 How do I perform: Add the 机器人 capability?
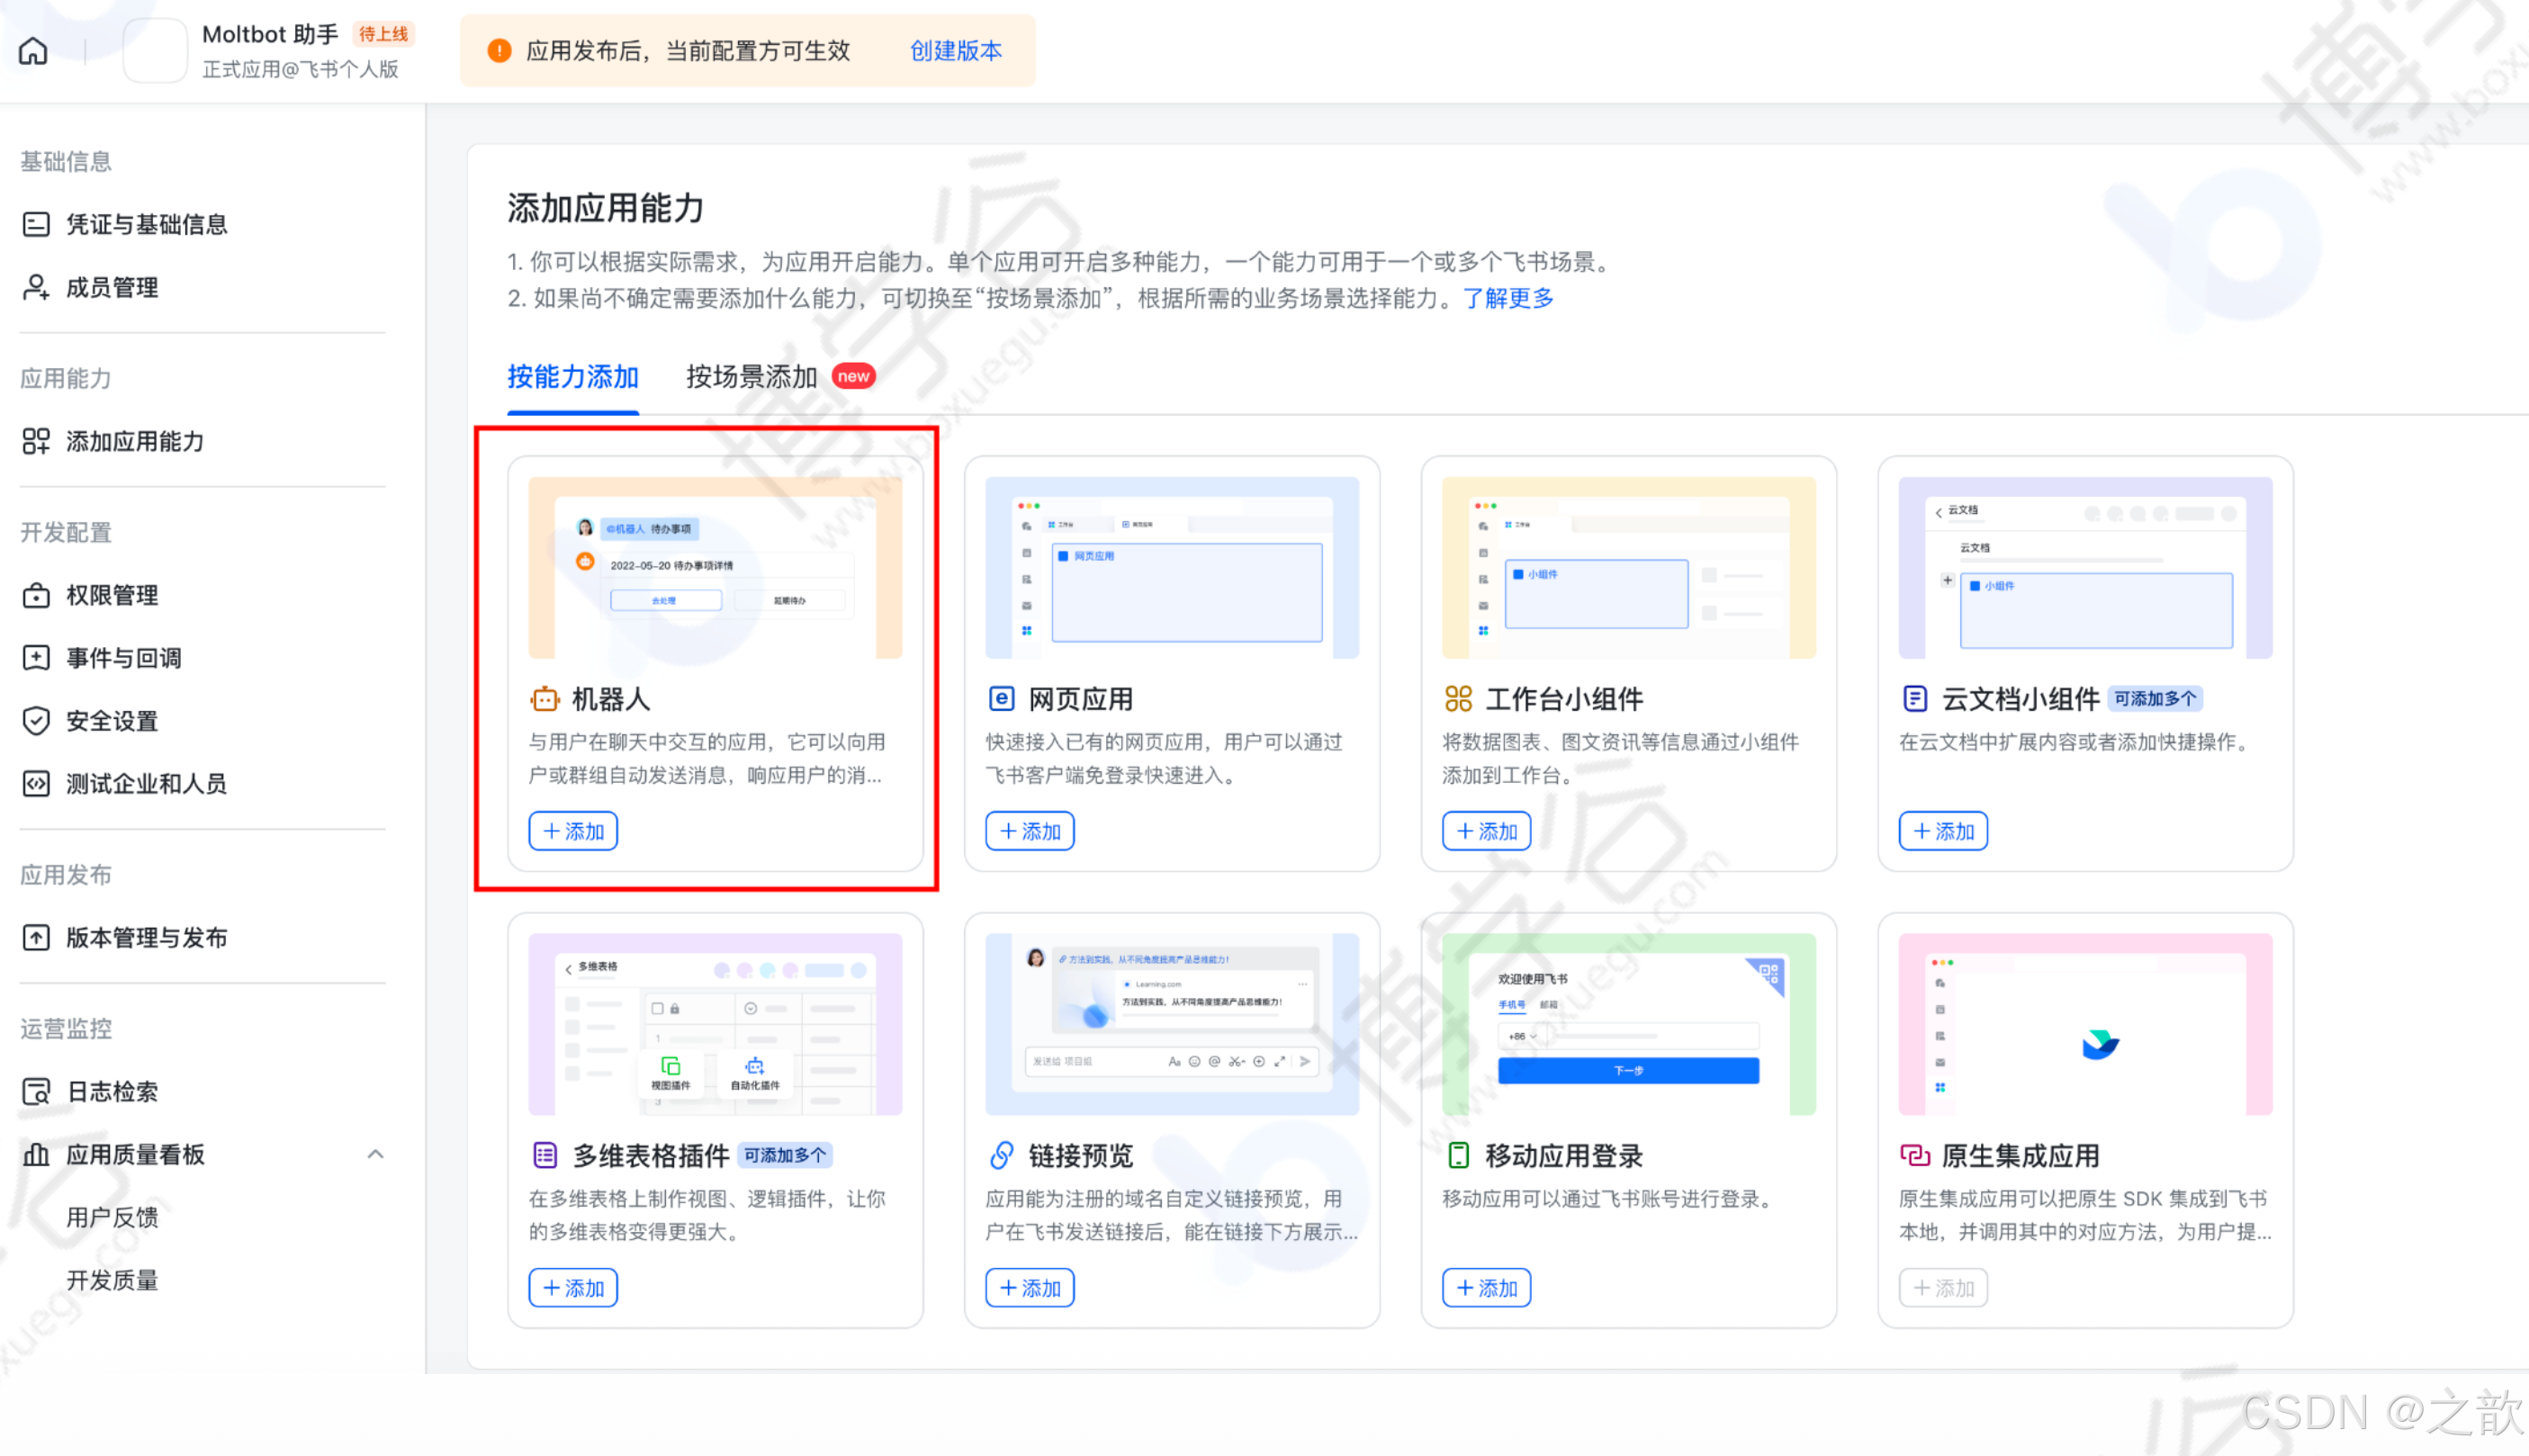point(573,832)
